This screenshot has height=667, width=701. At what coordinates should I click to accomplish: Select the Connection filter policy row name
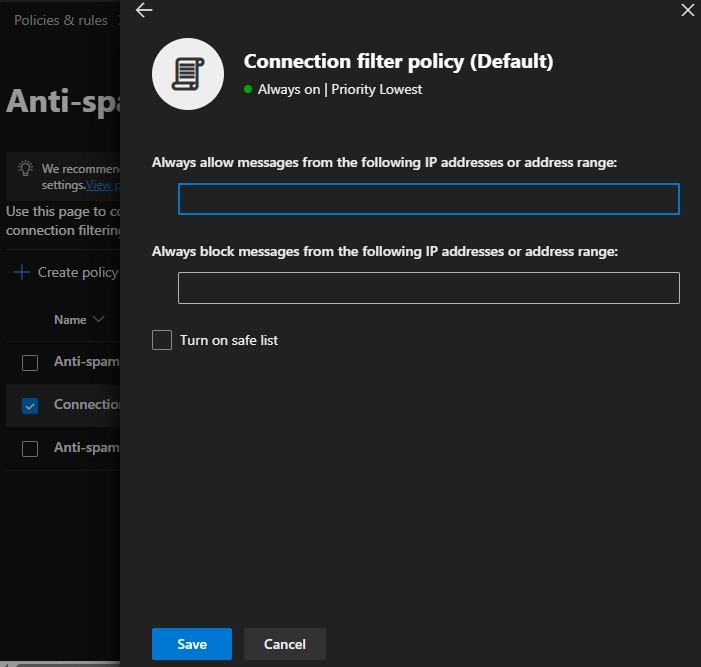pos(87,404)
